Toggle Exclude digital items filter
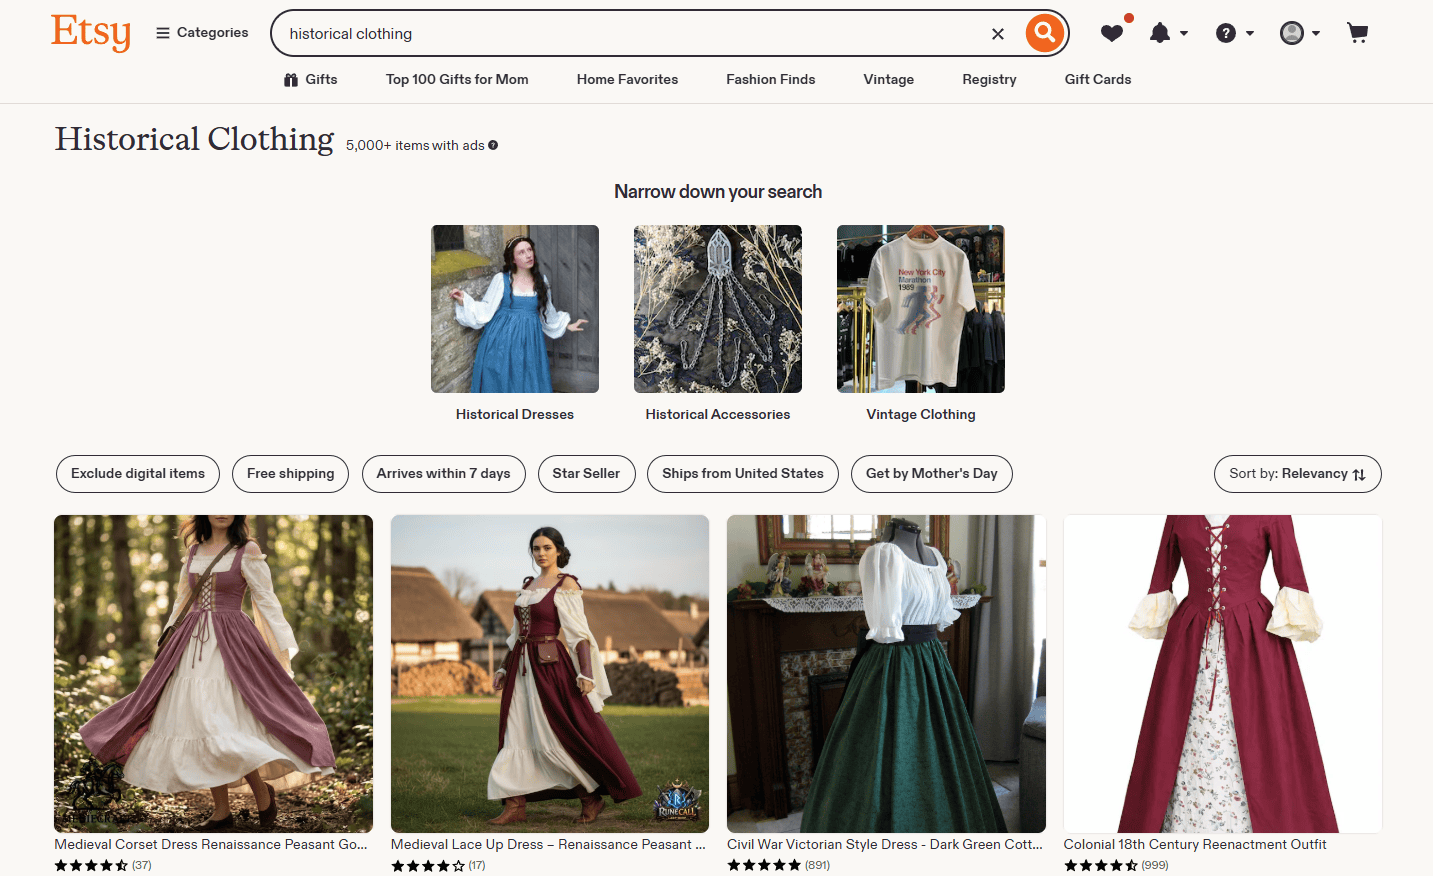 137,473
